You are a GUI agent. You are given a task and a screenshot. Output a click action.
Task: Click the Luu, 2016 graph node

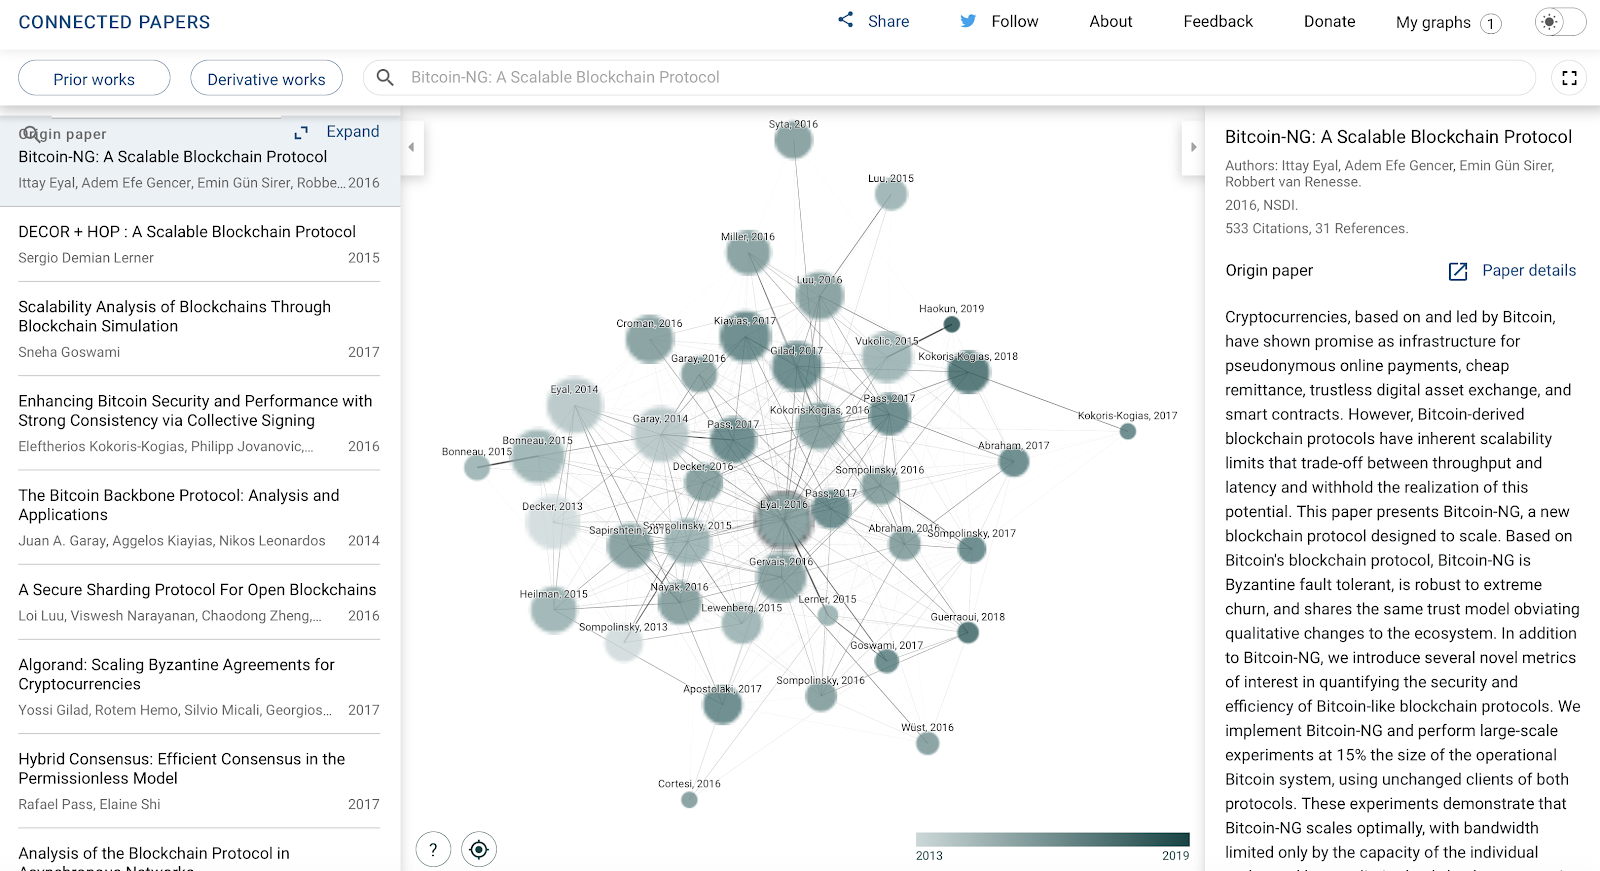[x=820, y=295]
